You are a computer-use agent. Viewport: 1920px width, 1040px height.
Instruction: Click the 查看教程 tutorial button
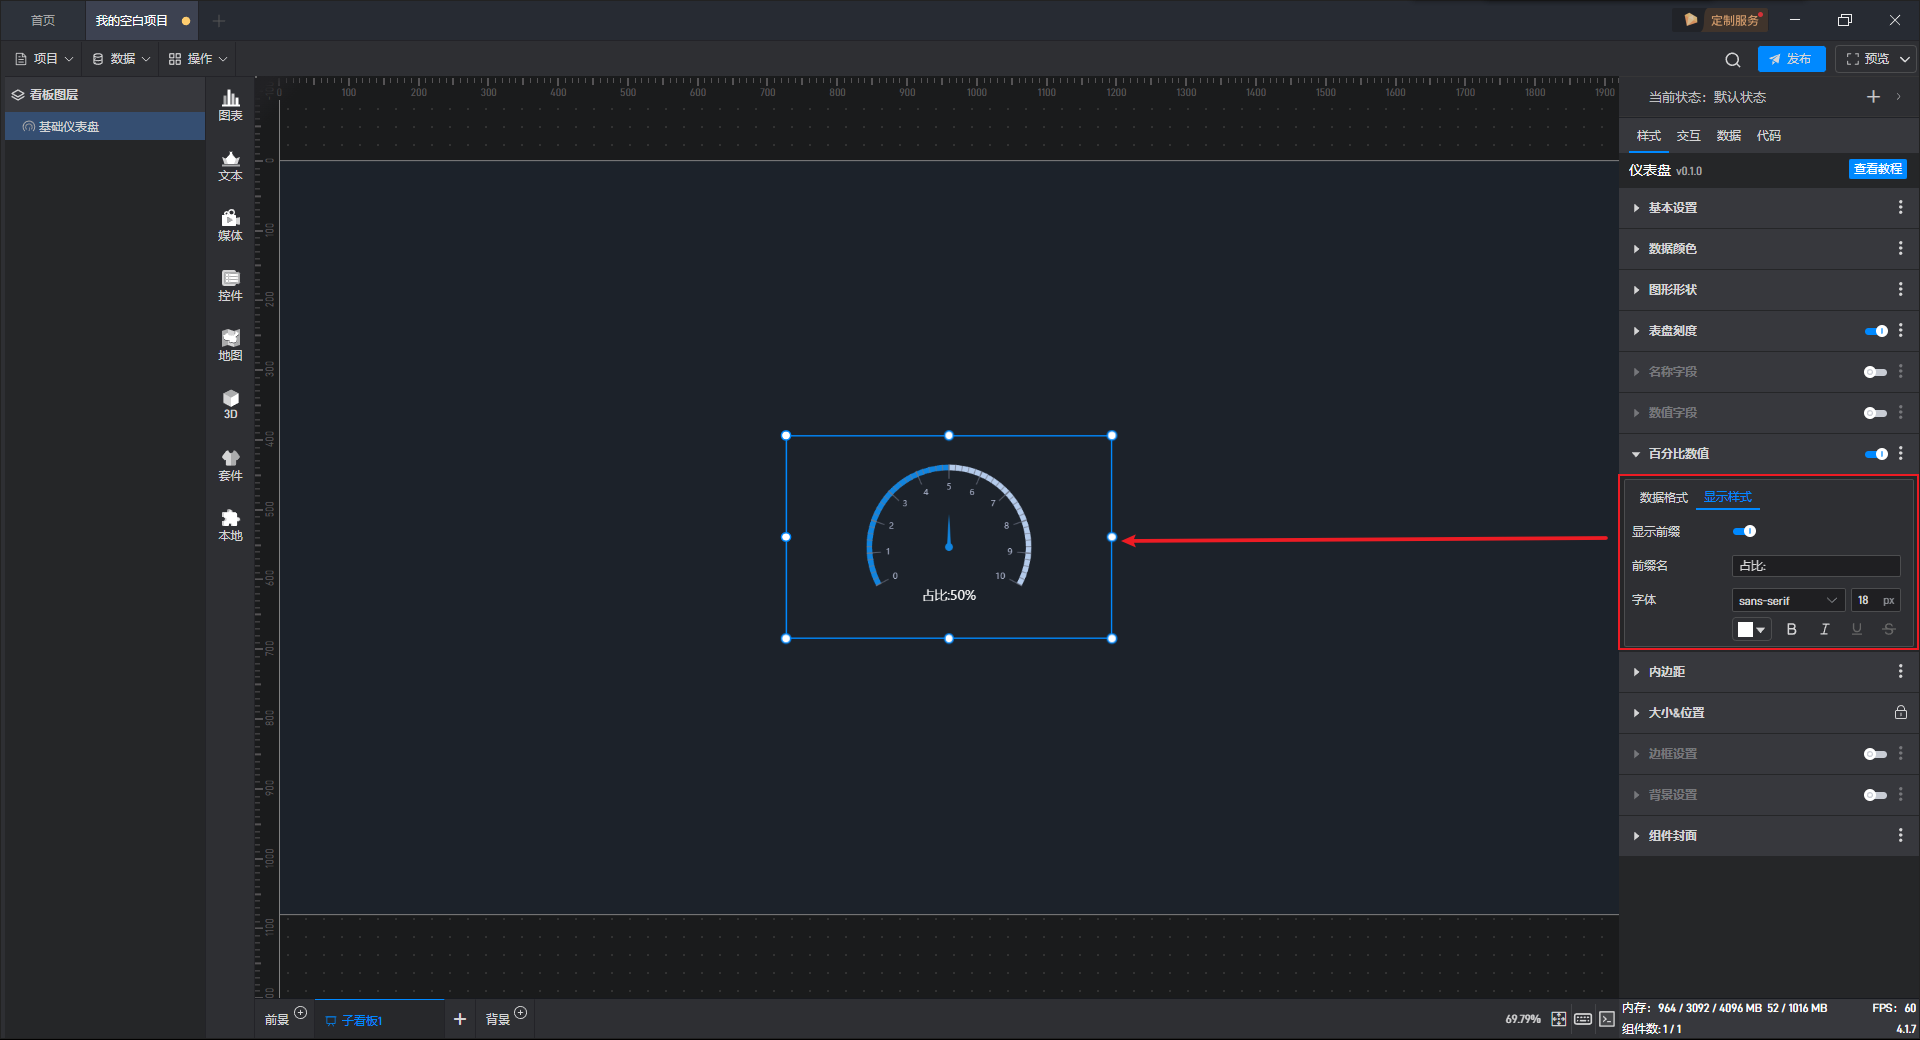pyautogui.click(x=1877, y=169)
